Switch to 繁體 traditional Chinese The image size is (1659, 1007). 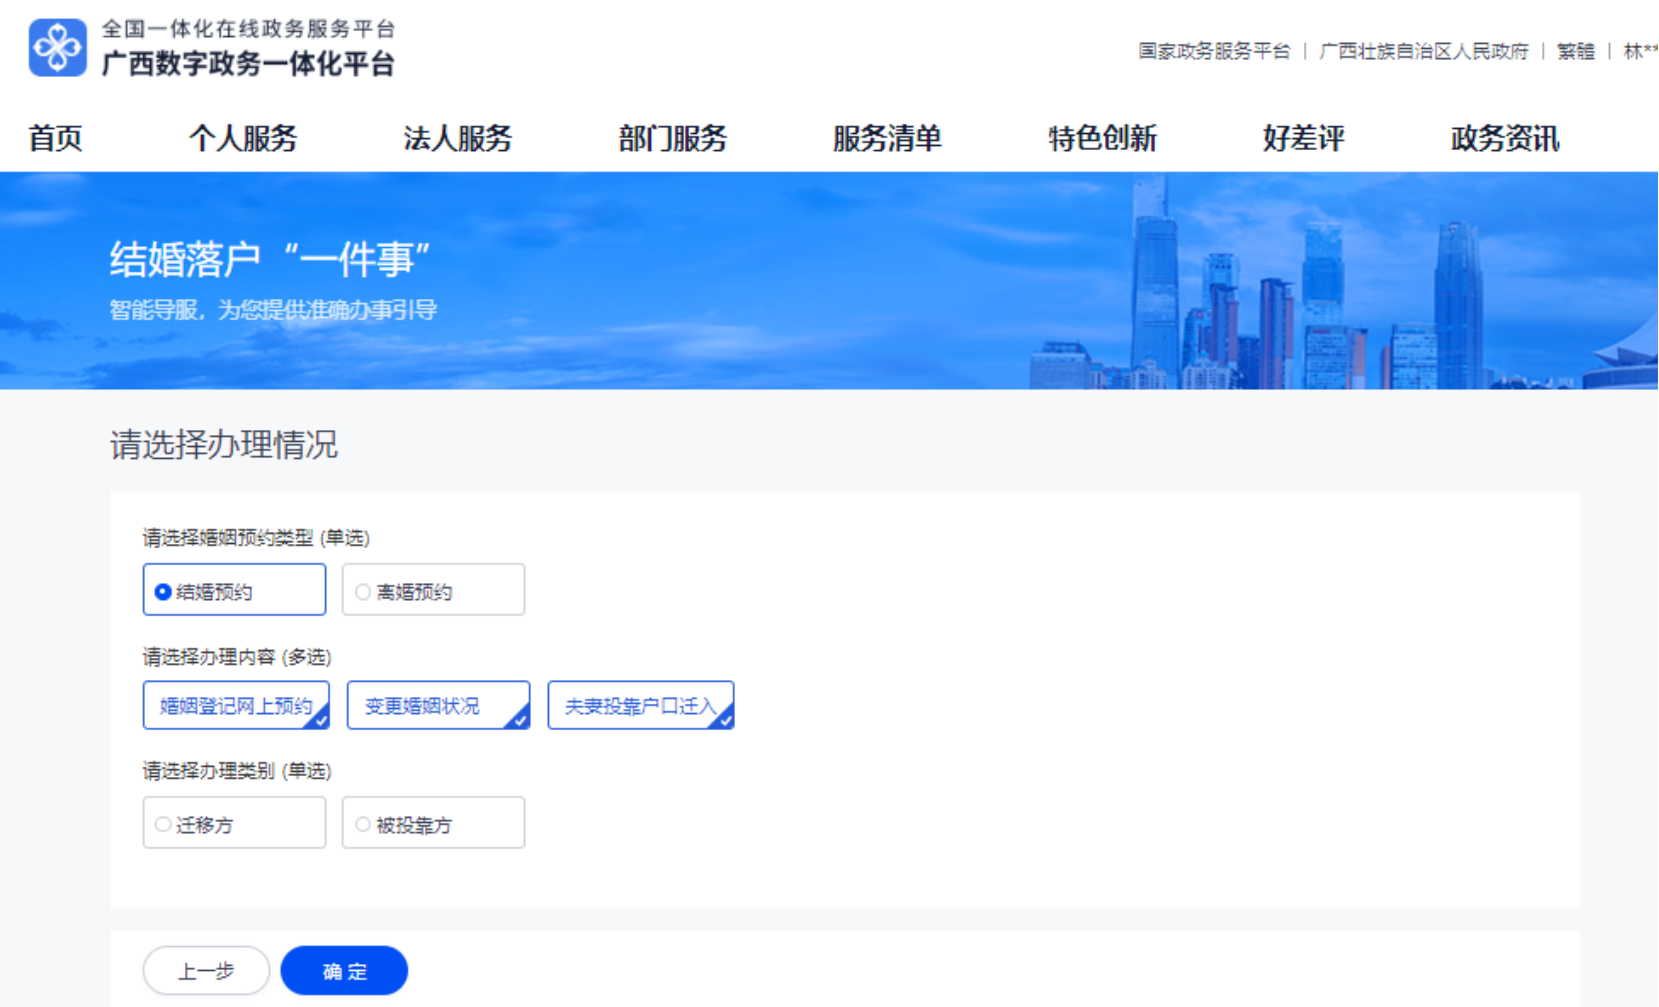tap(1575, 51)
